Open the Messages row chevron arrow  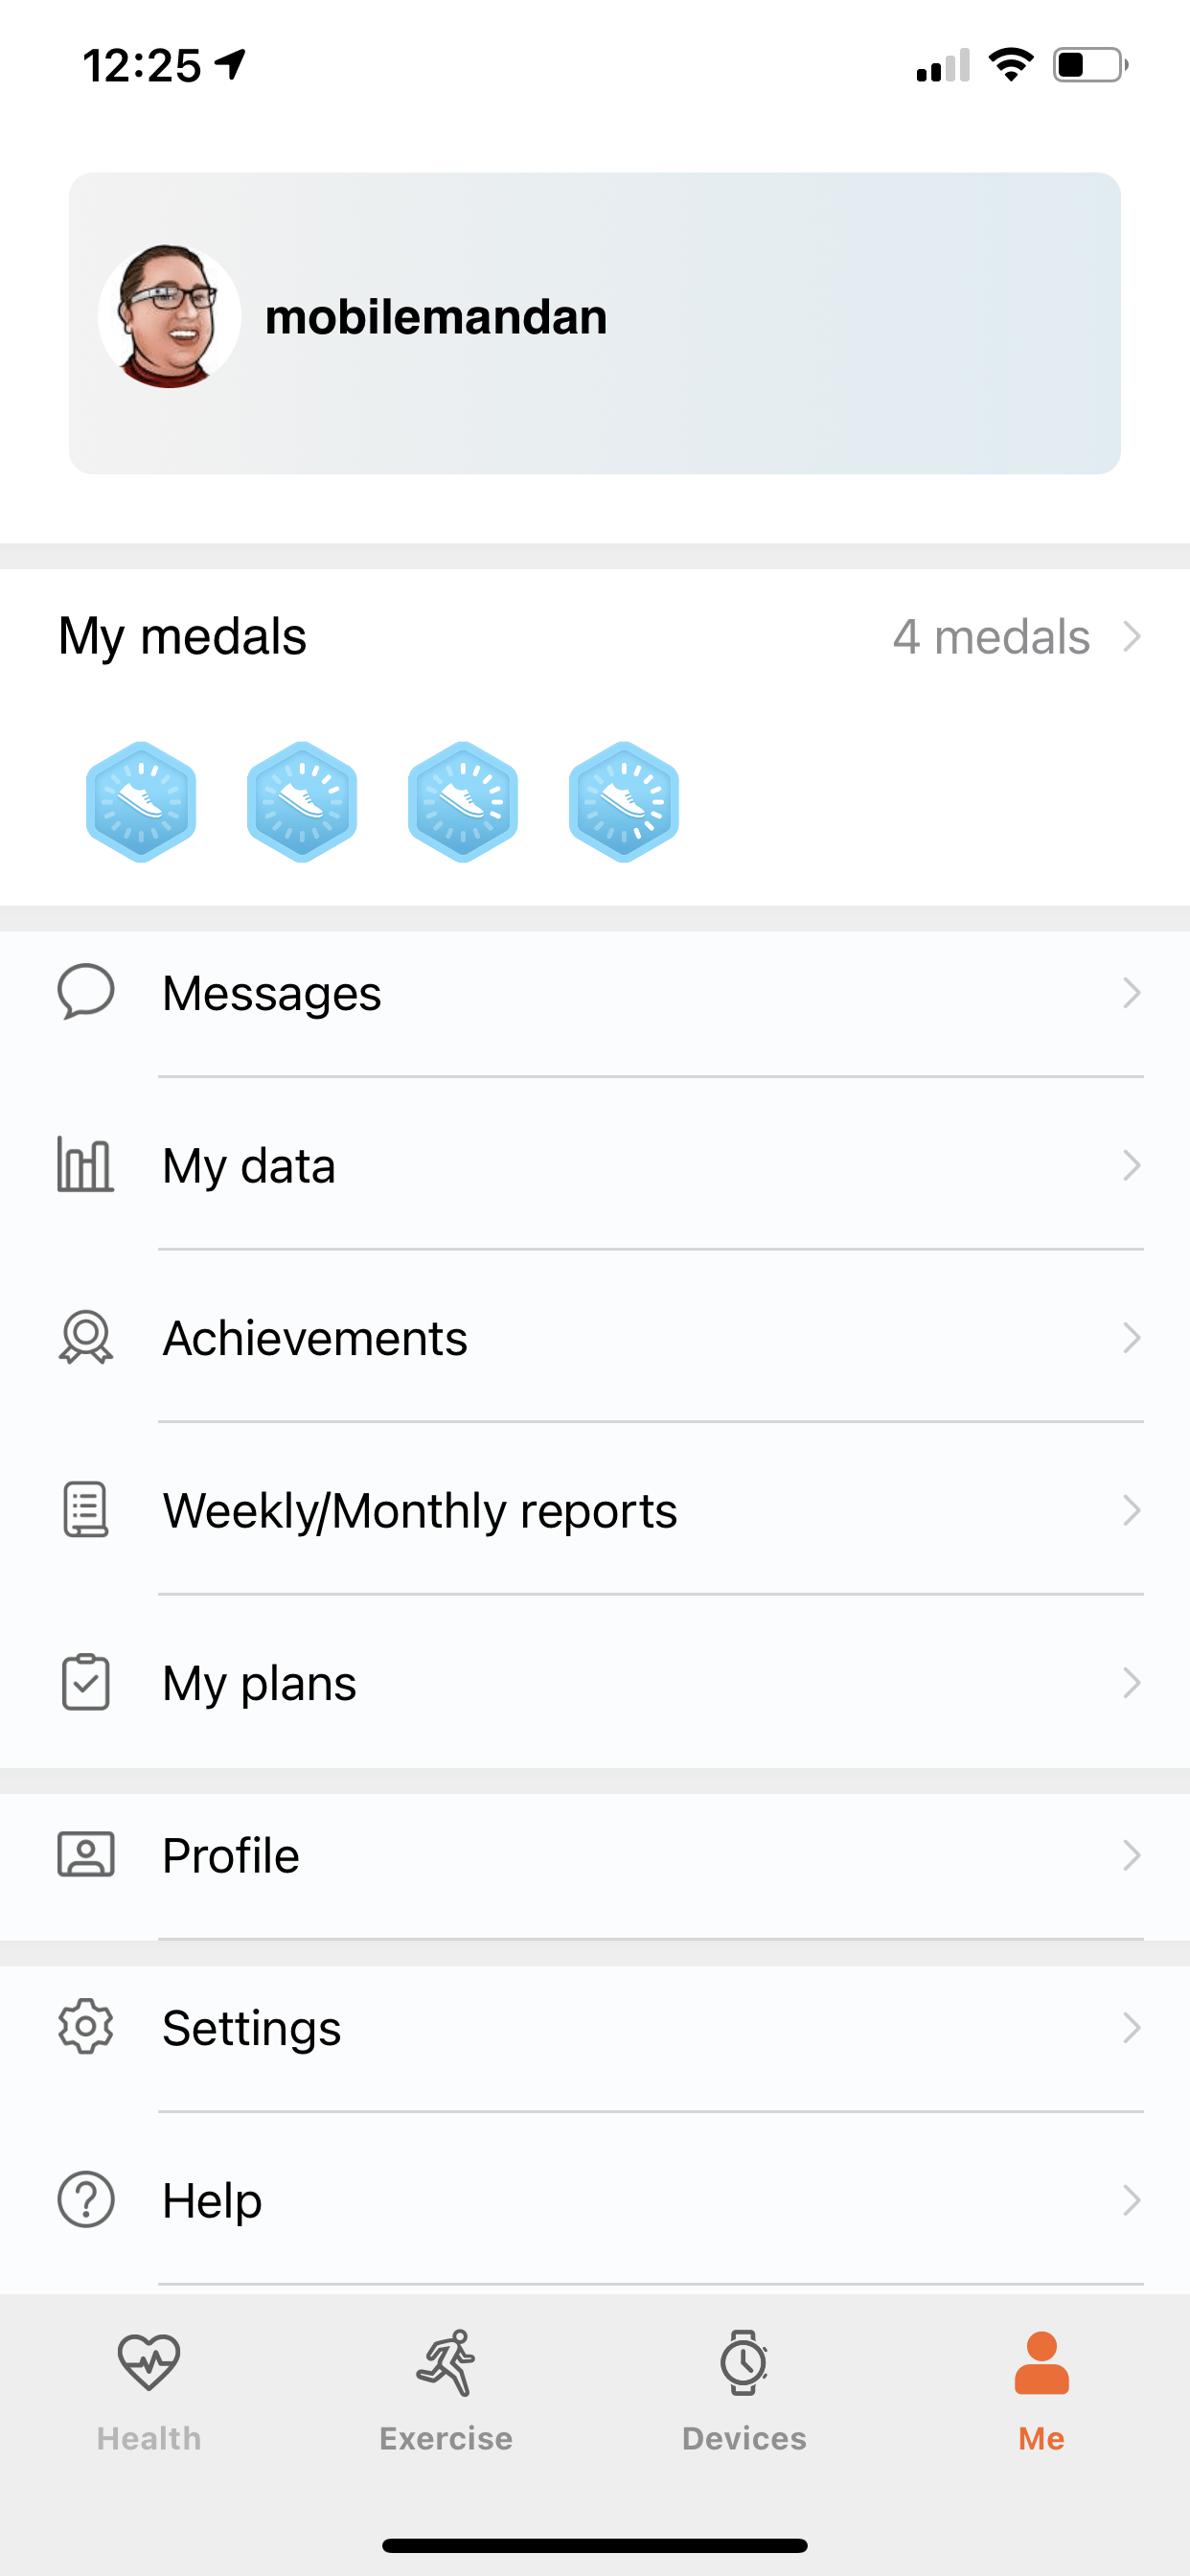[x=1131, y=993]
